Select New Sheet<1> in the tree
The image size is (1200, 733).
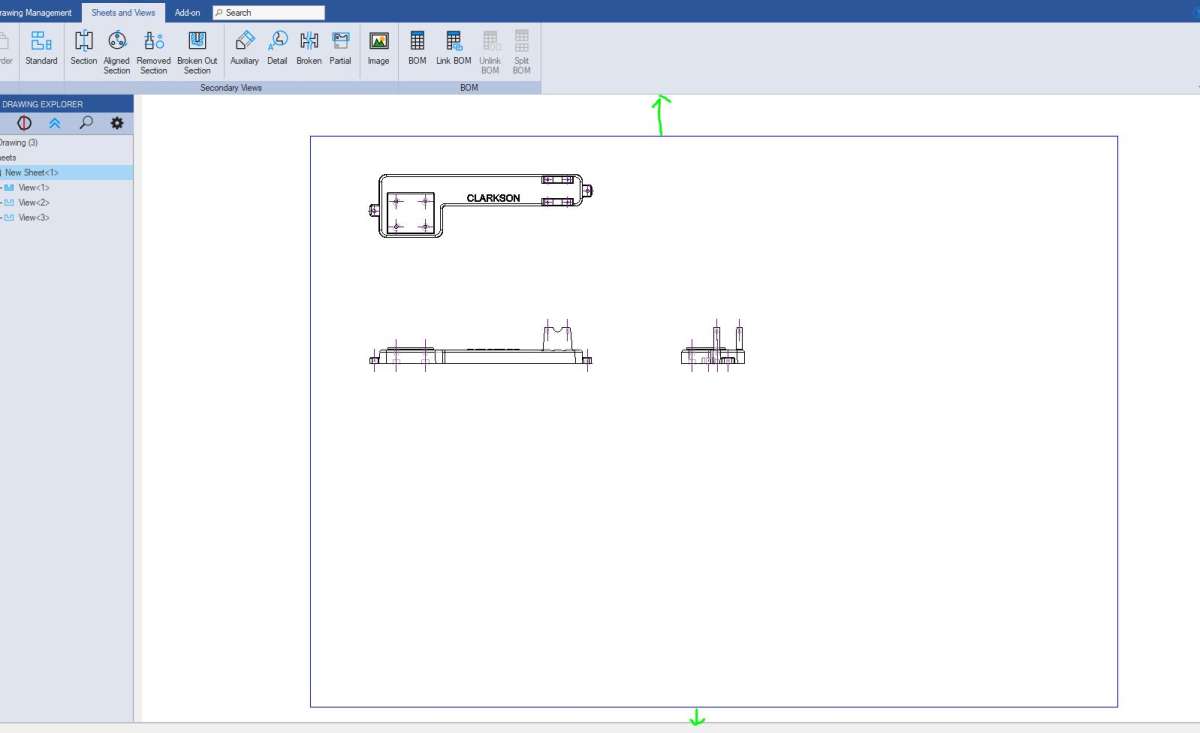pyautogui.click(x=66, y=173)
